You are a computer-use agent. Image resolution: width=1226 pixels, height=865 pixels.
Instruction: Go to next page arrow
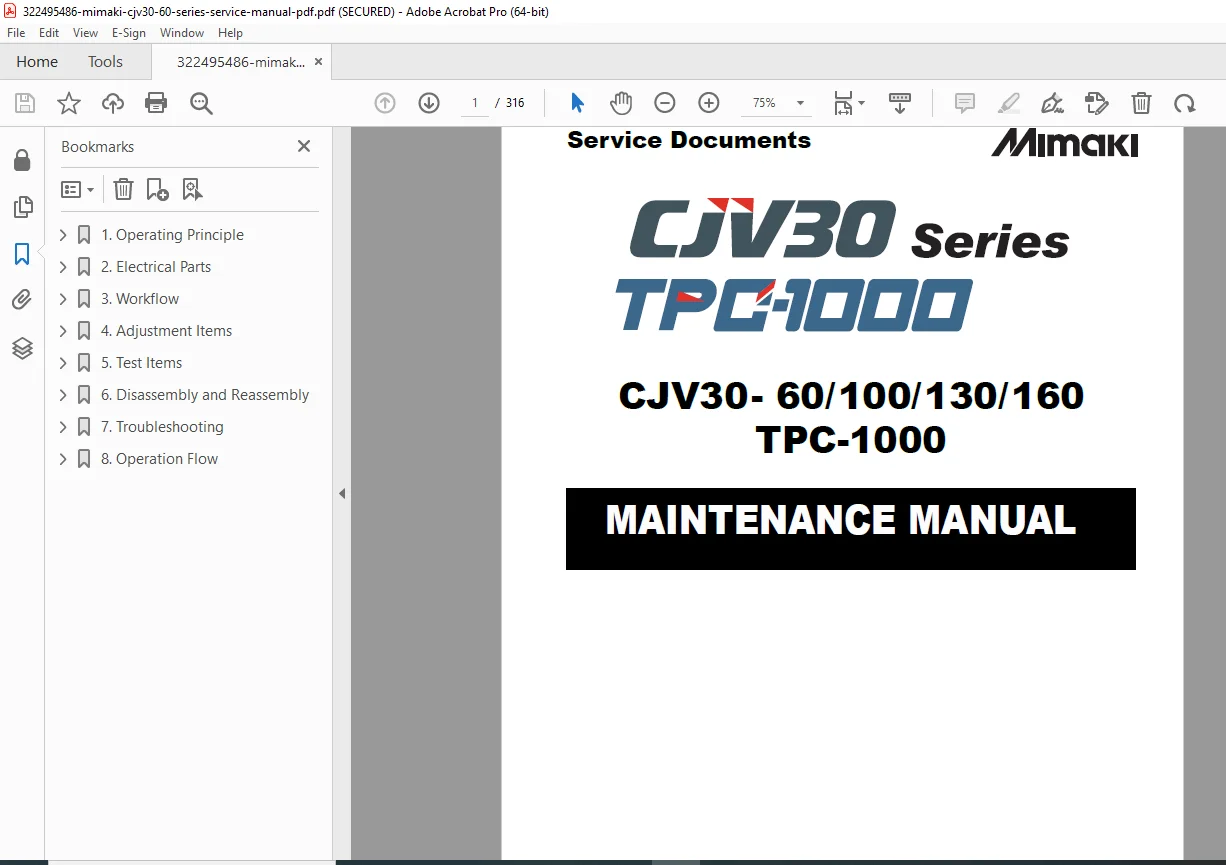coord(429,103)
